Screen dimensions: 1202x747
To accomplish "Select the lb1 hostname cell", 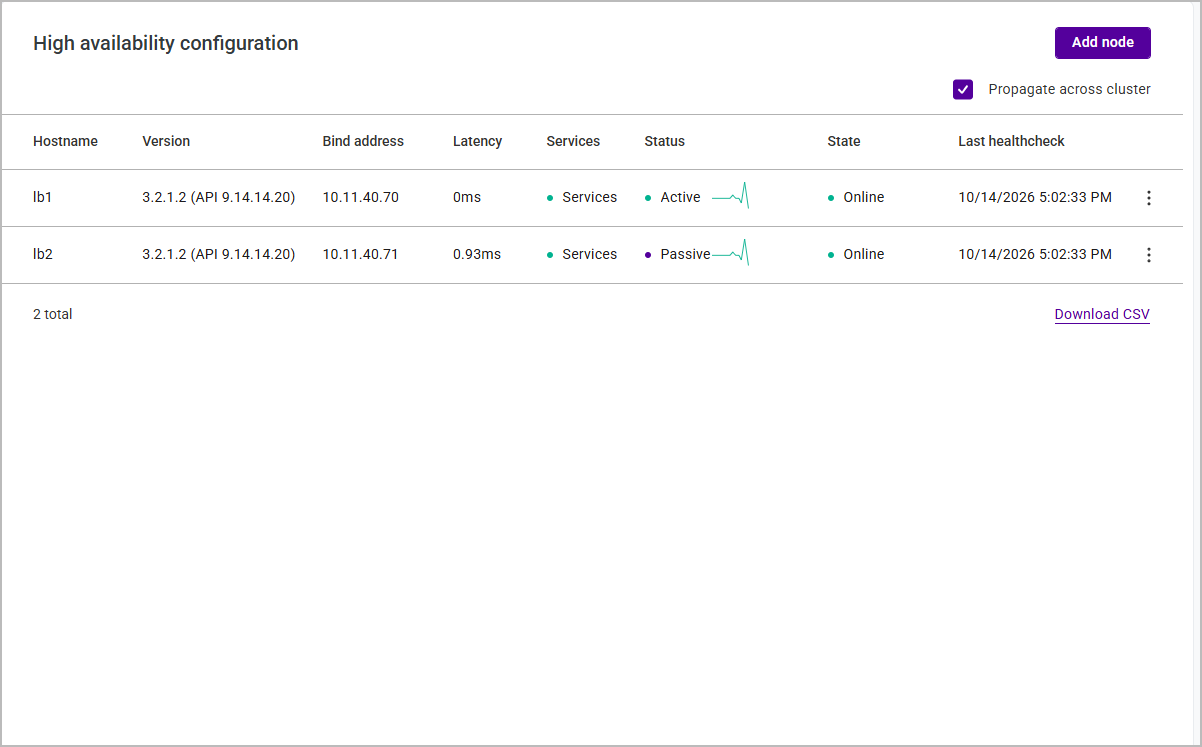I will 42,197.
